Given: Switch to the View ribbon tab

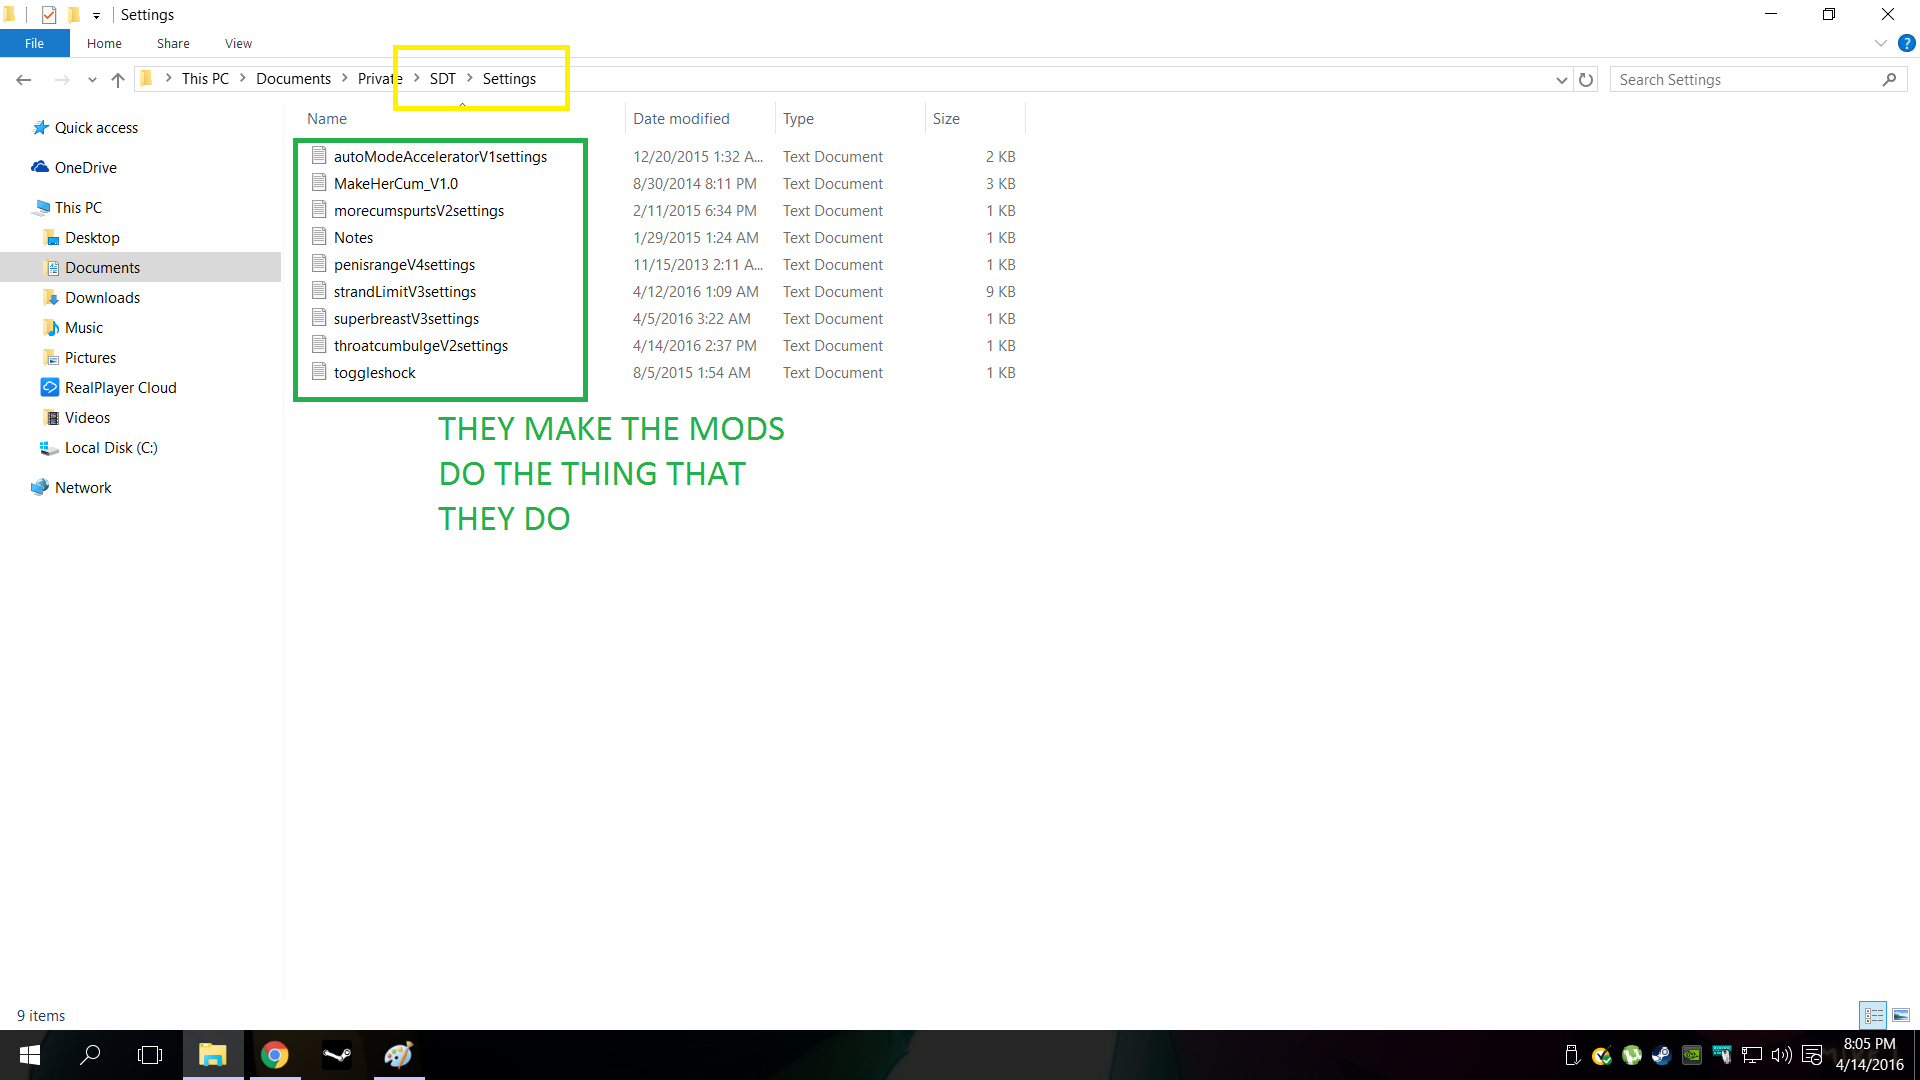Looking at the screenshot, I should (238, 43).
